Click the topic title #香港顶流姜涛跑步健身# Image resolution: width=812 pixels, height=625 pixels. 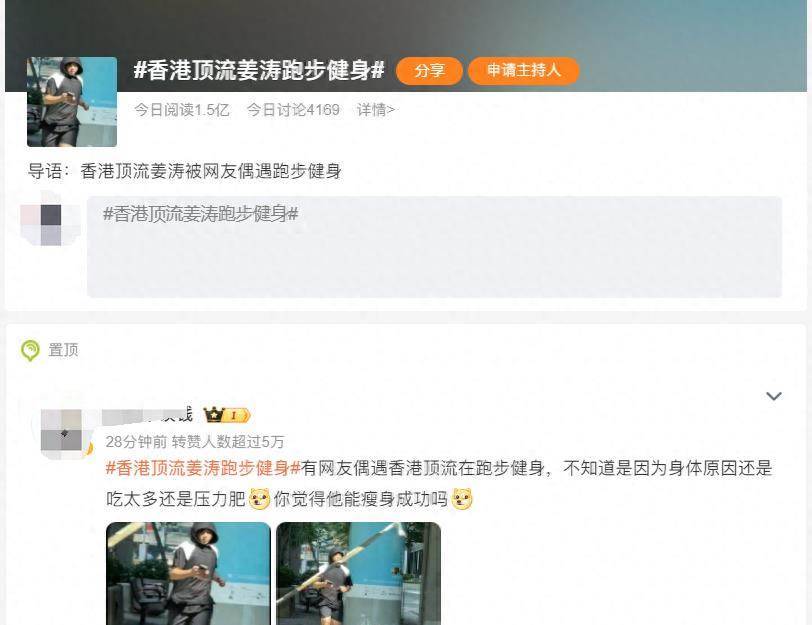click(x=259, y=70)
